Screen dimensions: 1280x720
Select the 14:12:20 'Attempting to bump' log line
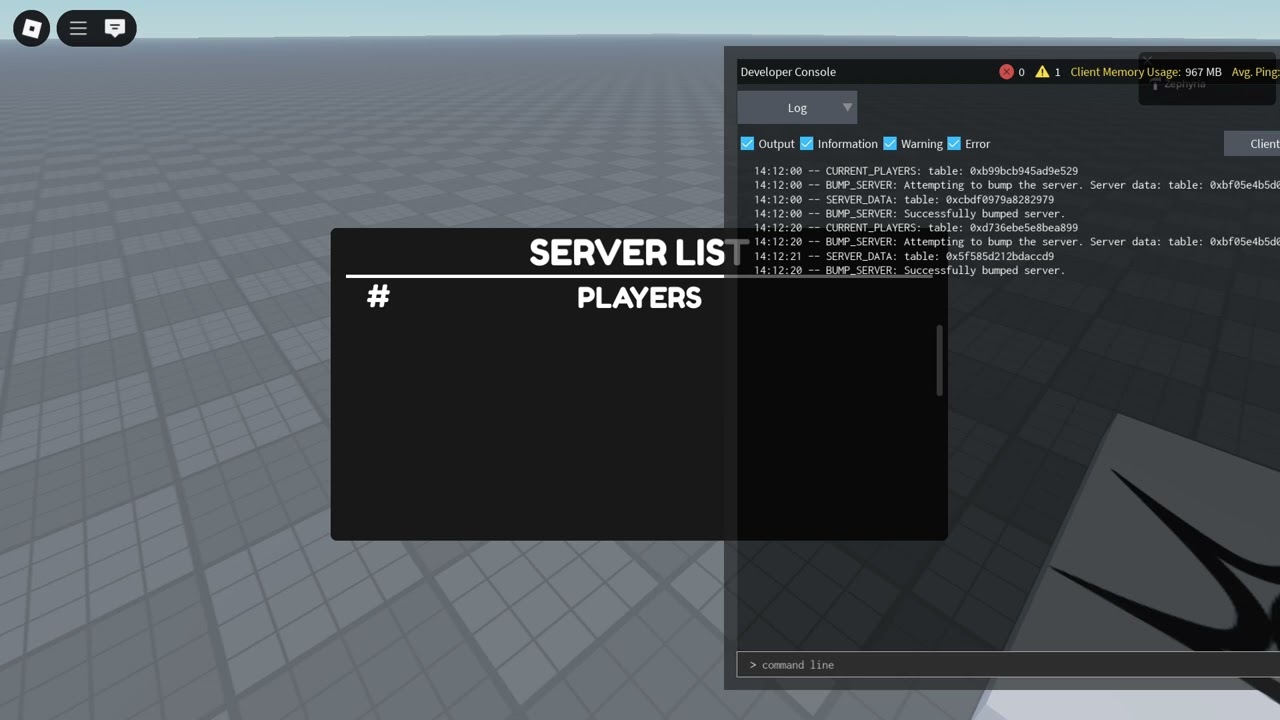[x=1017, y=242]
